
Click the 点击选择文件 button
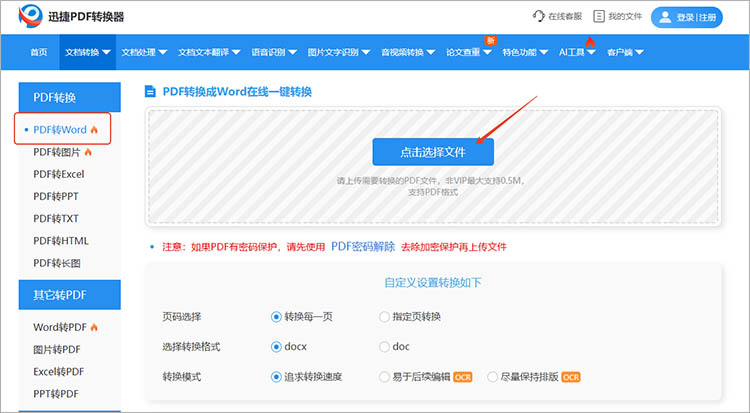pyautogui.click(x=433, y=152)
